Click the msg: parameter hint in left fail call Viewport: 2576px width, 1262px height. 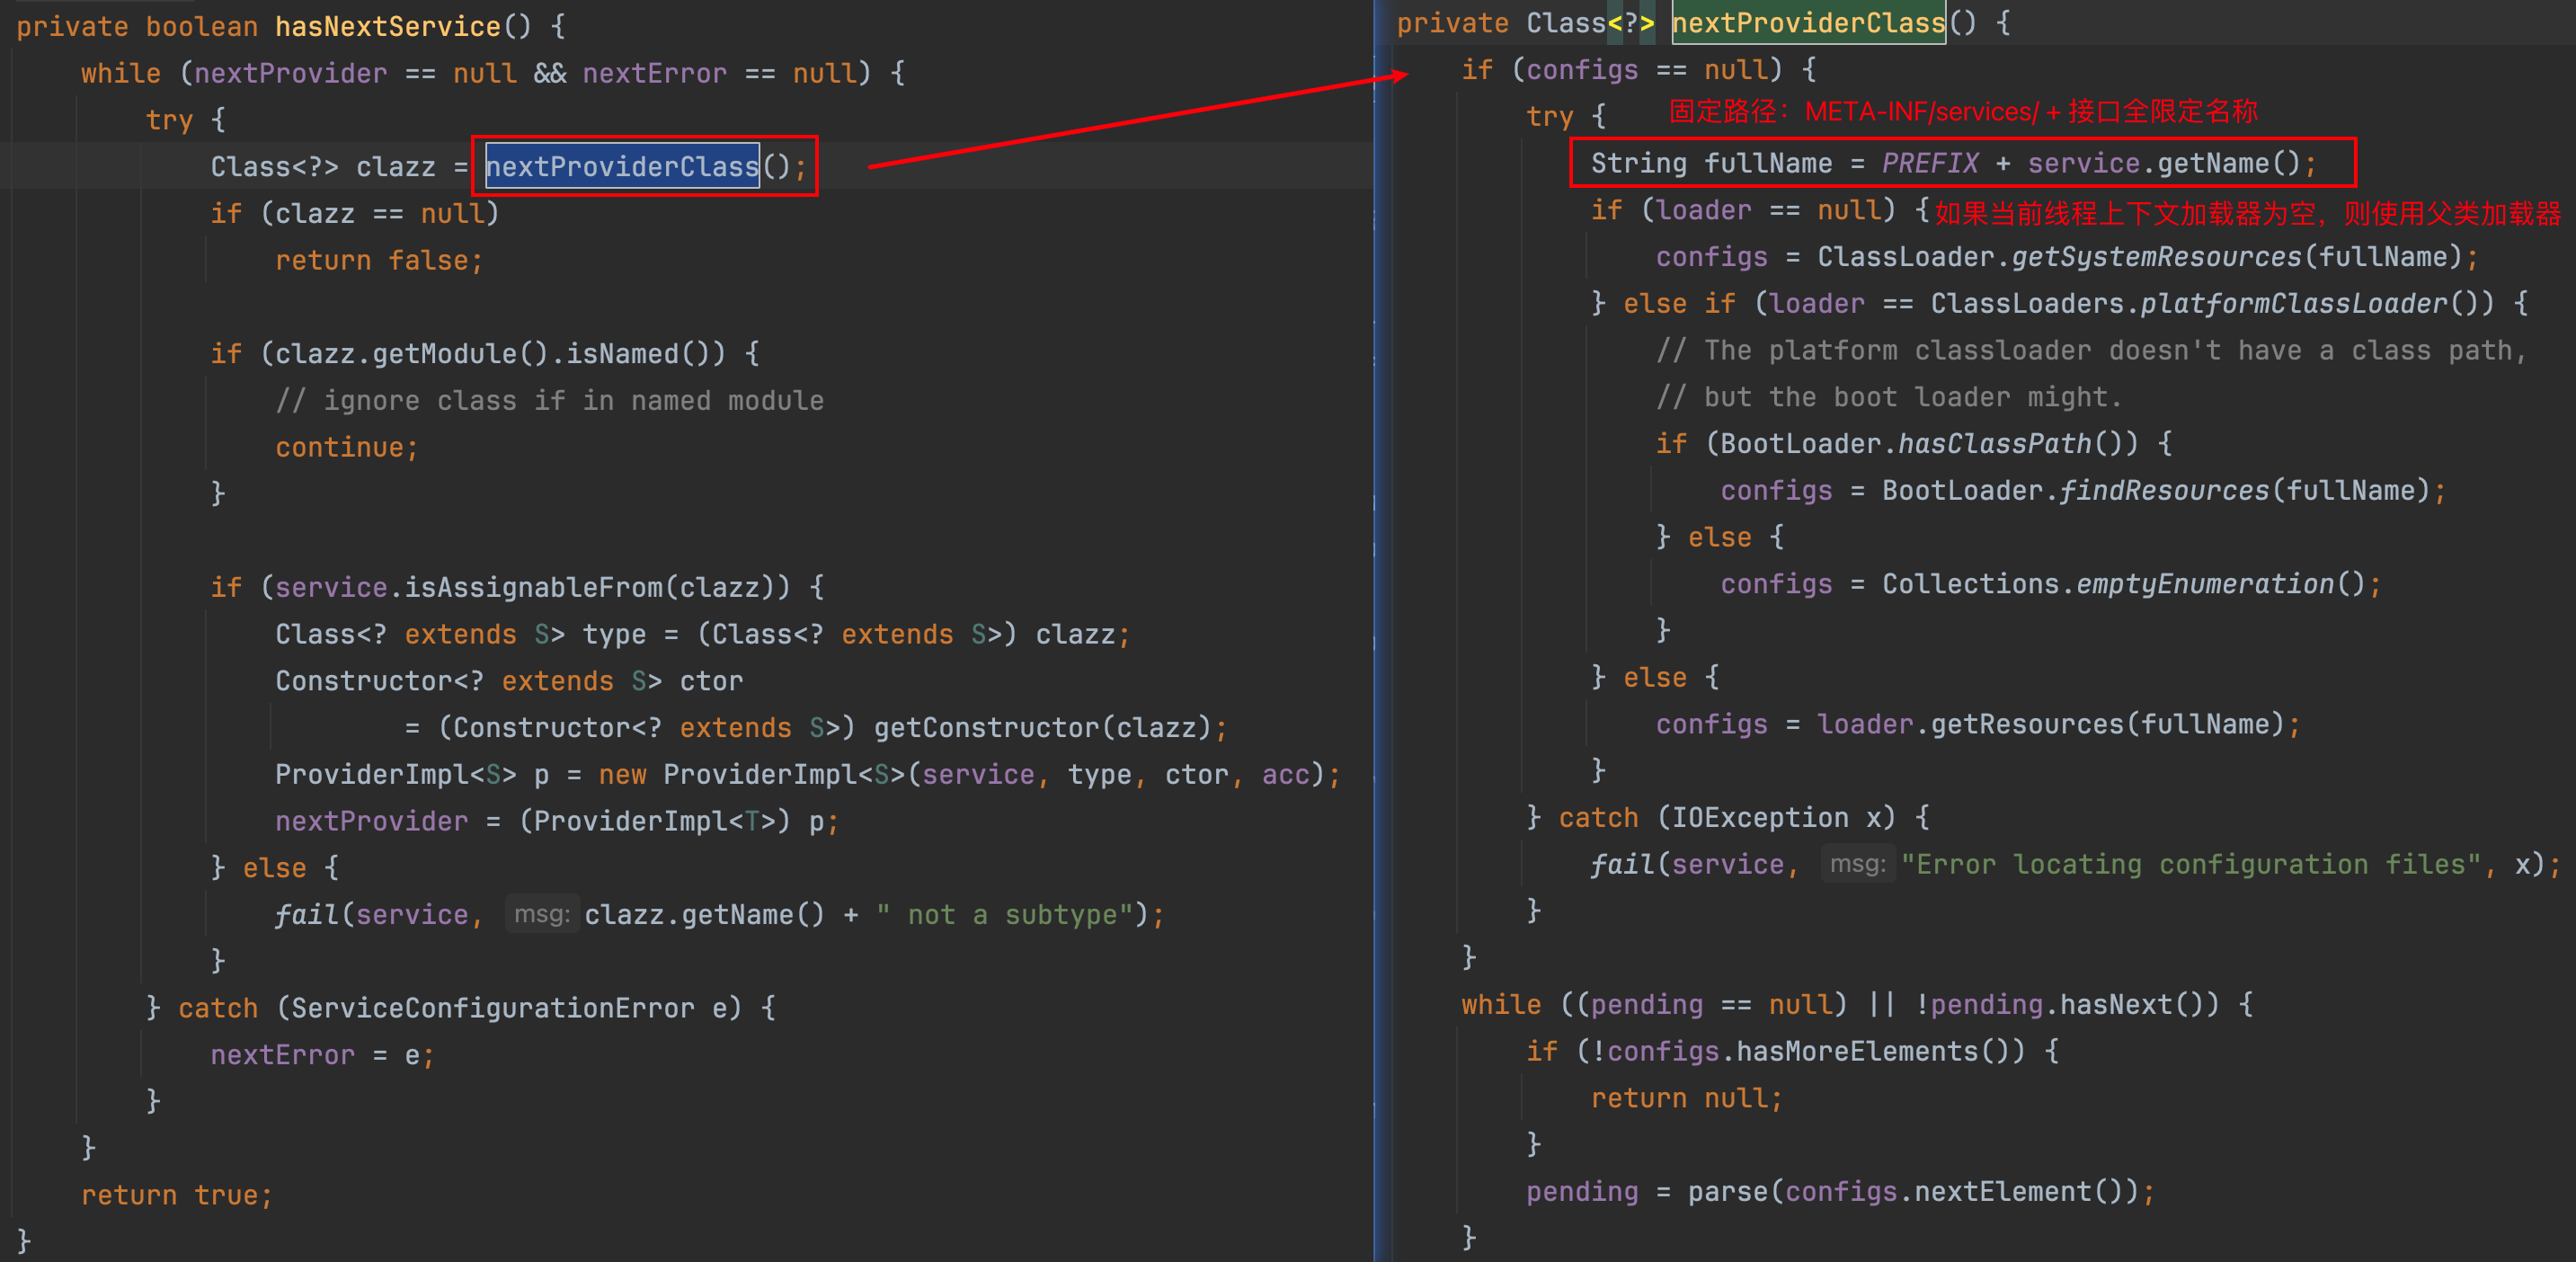(x=541, y=914)
